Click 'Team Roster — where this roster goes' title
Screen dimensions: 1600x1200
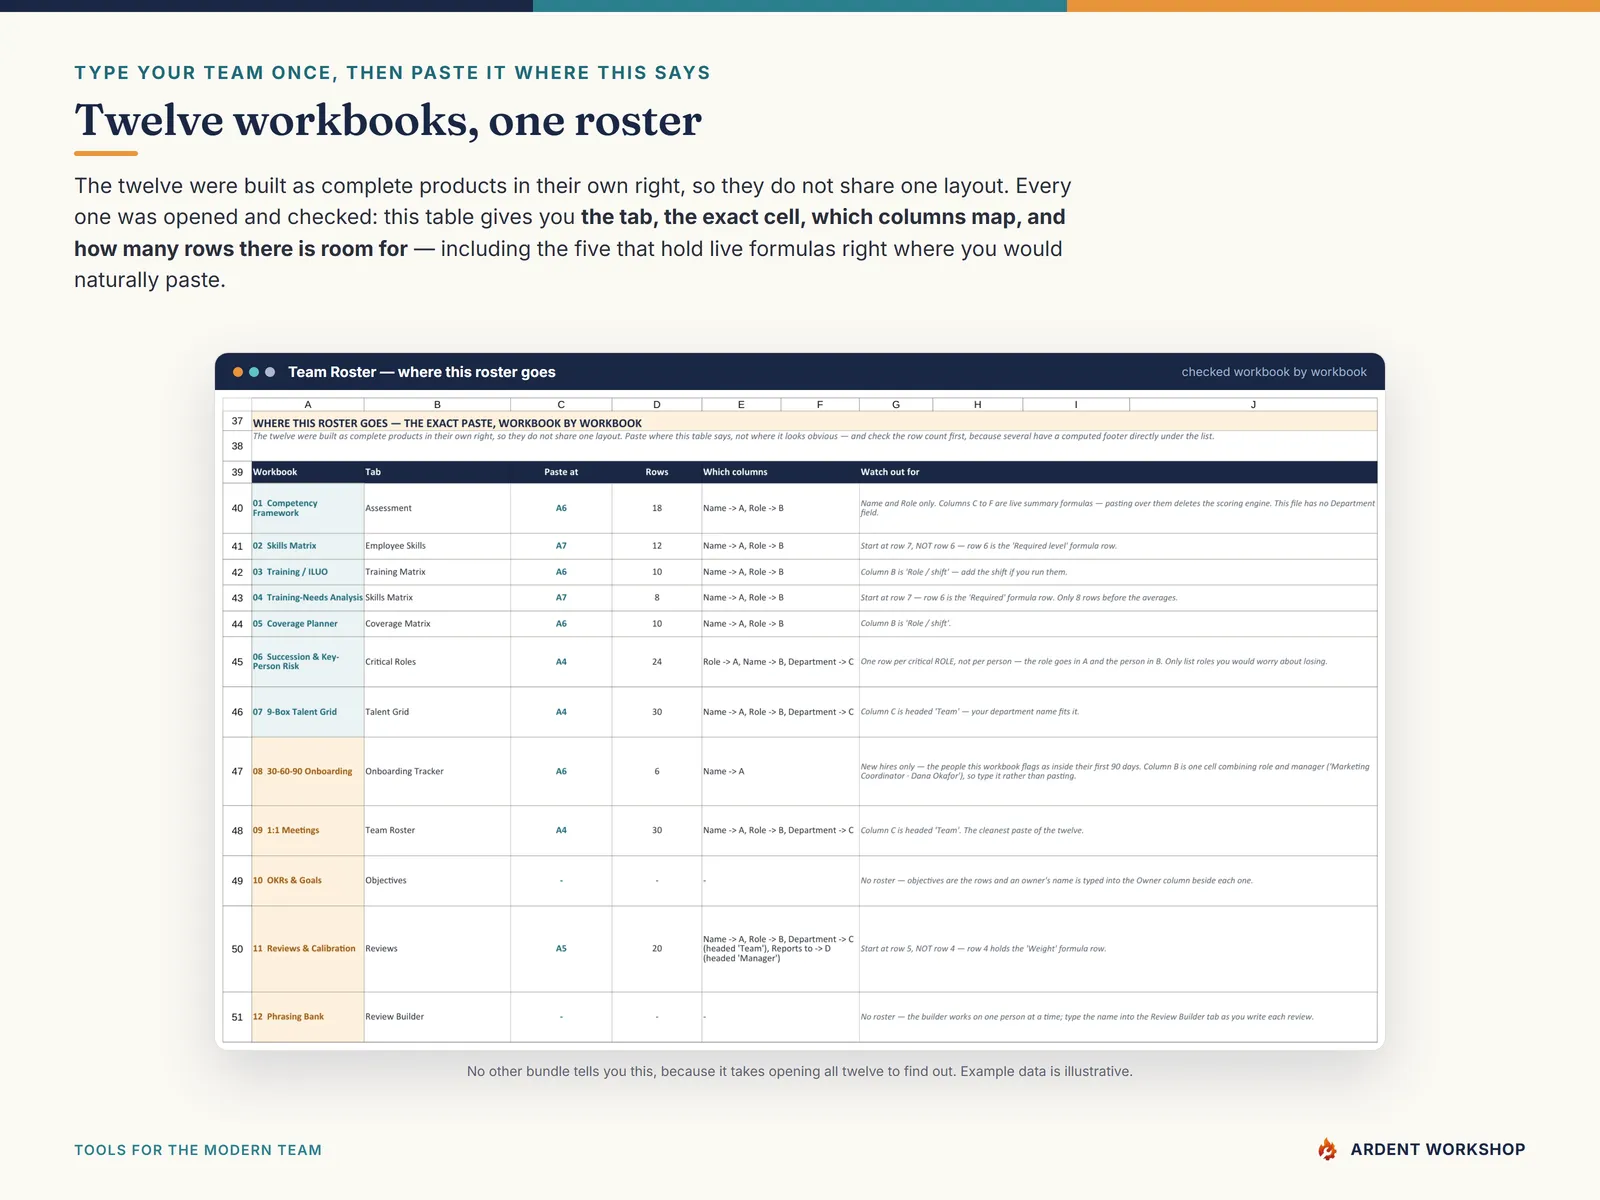point(422,372)
